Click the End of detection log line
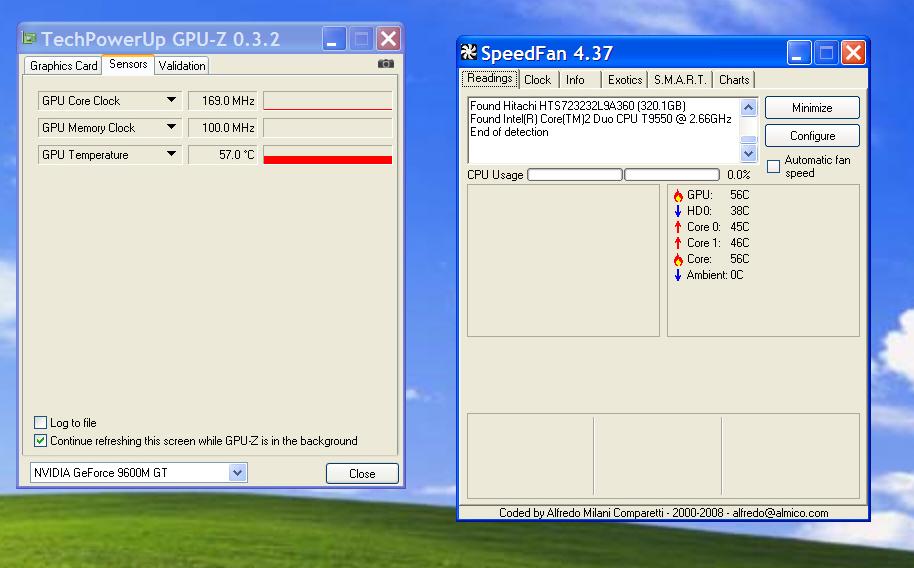 point(509,132)
